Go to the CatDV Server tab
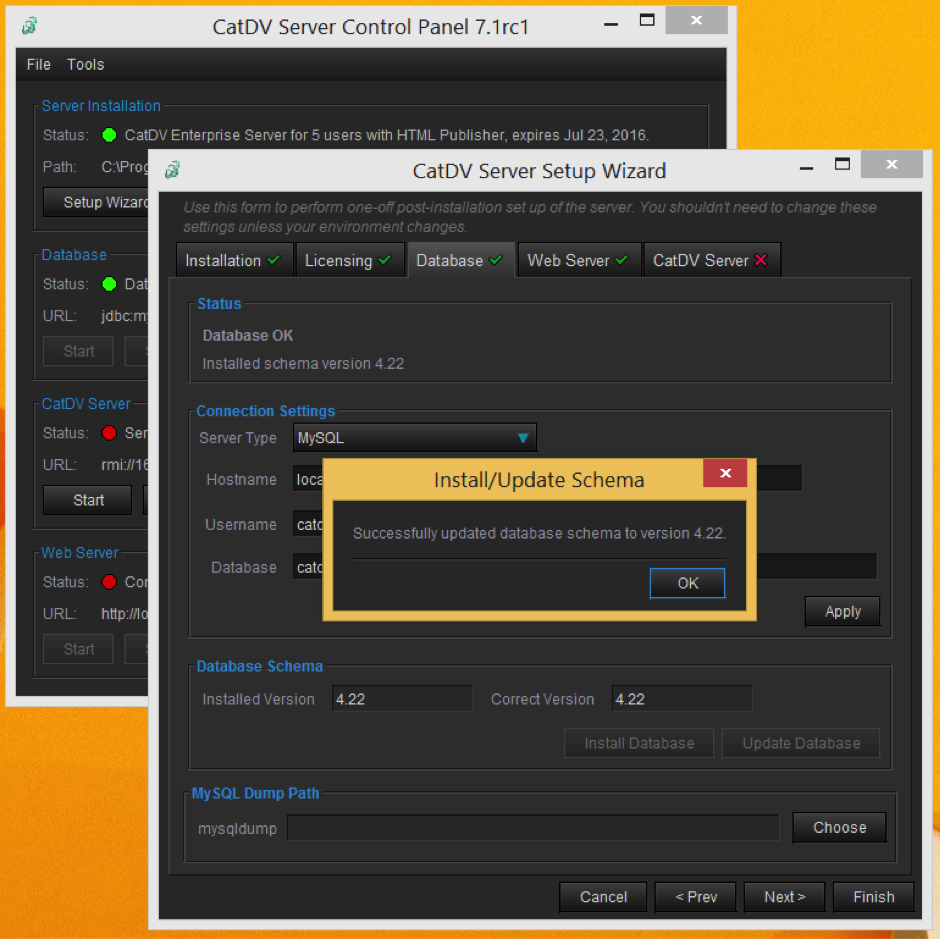The image size is (941, 939). click(710, 260)
